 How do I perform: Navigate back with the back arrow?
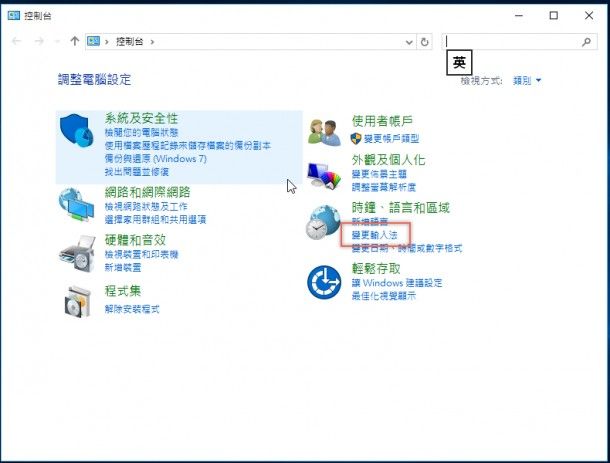16,41
